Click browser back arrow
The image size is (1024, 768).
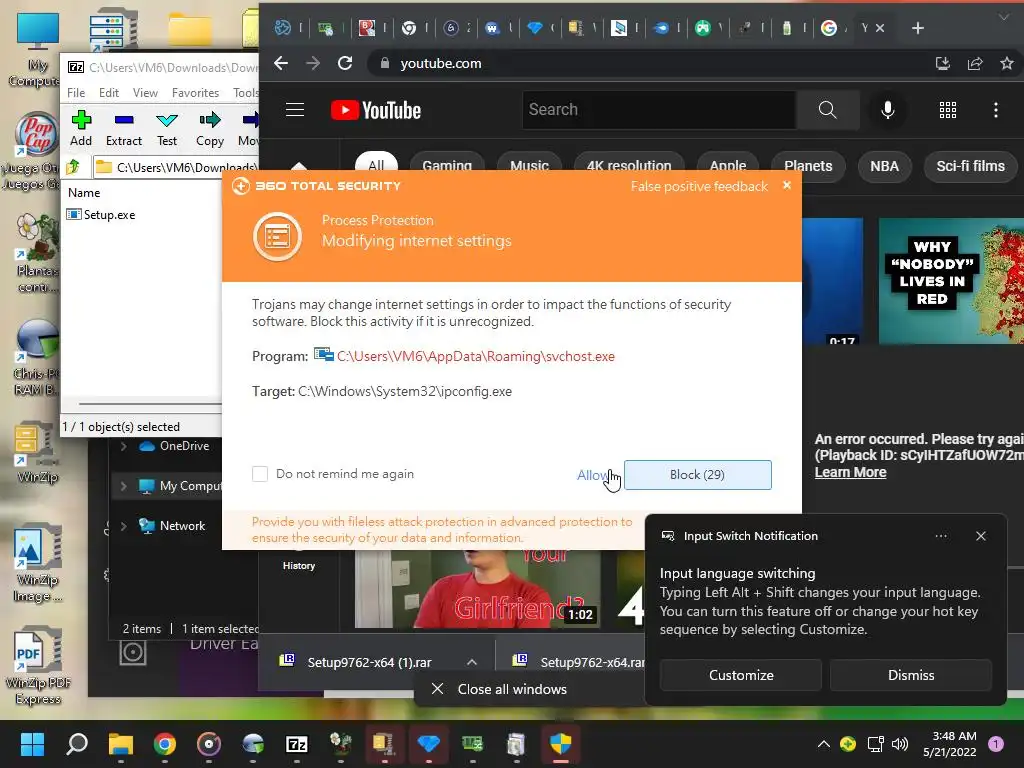[281, 63]
